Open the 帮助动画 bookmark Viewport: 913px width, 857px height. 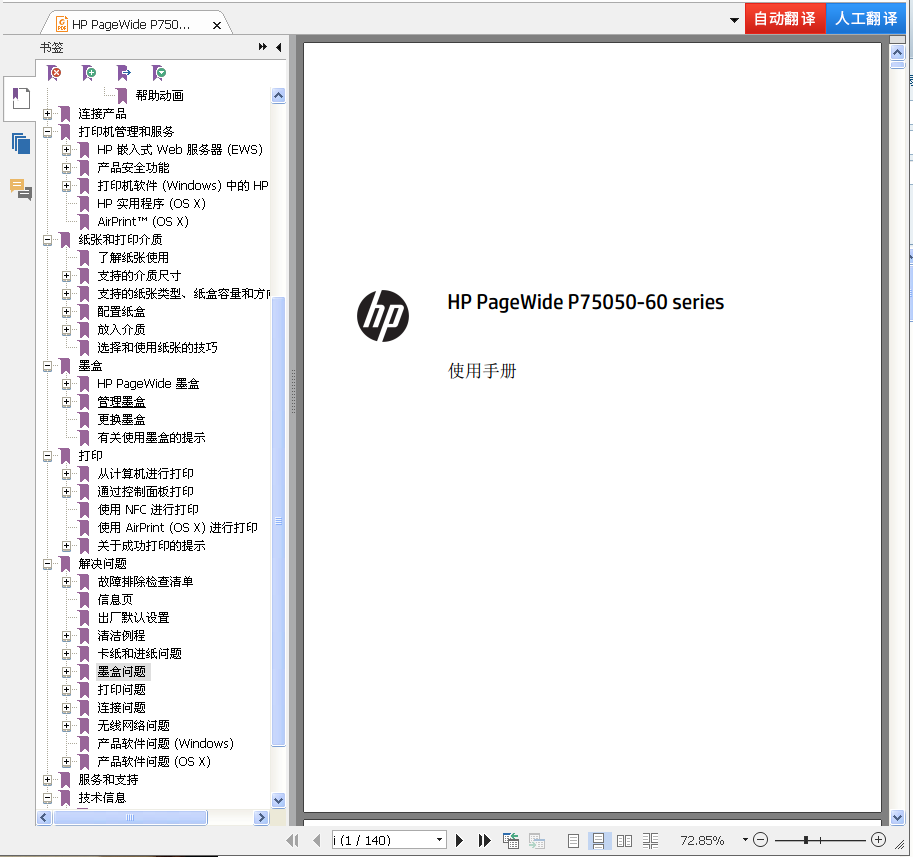point(160,95)
